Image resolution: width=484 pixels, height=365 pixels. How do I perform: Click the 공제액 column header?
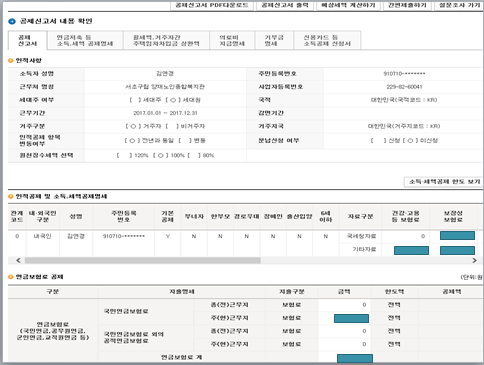[452, 292]
